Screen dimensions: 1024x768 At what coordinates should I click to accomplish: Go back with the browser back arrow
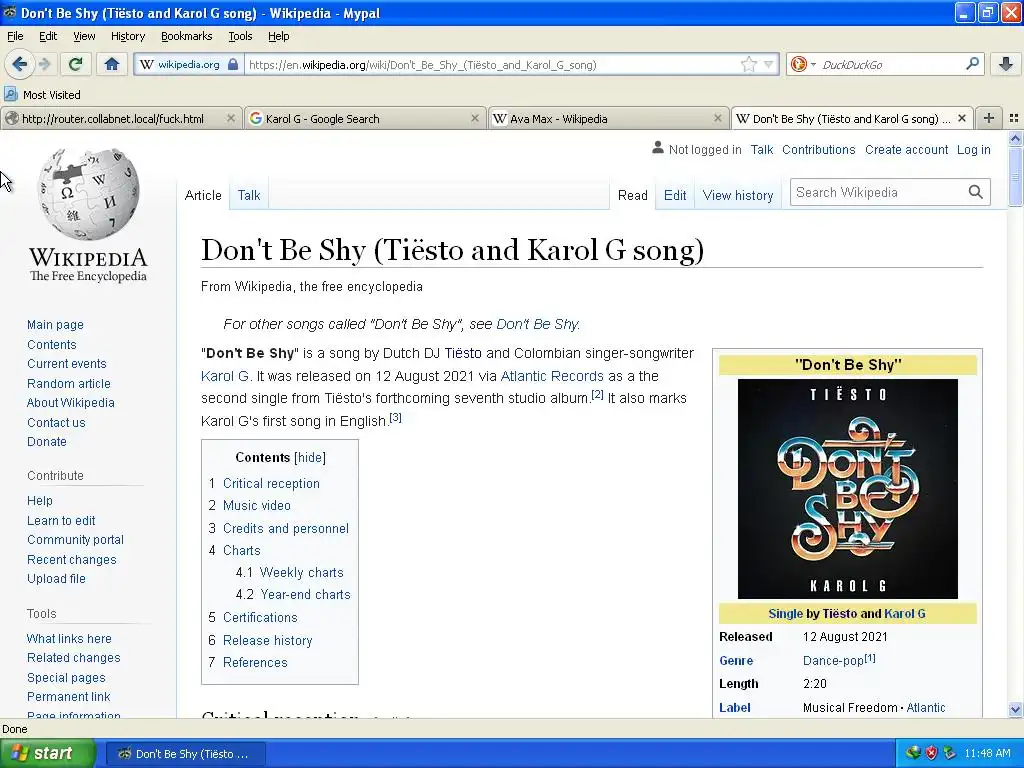tap(19, 64)
